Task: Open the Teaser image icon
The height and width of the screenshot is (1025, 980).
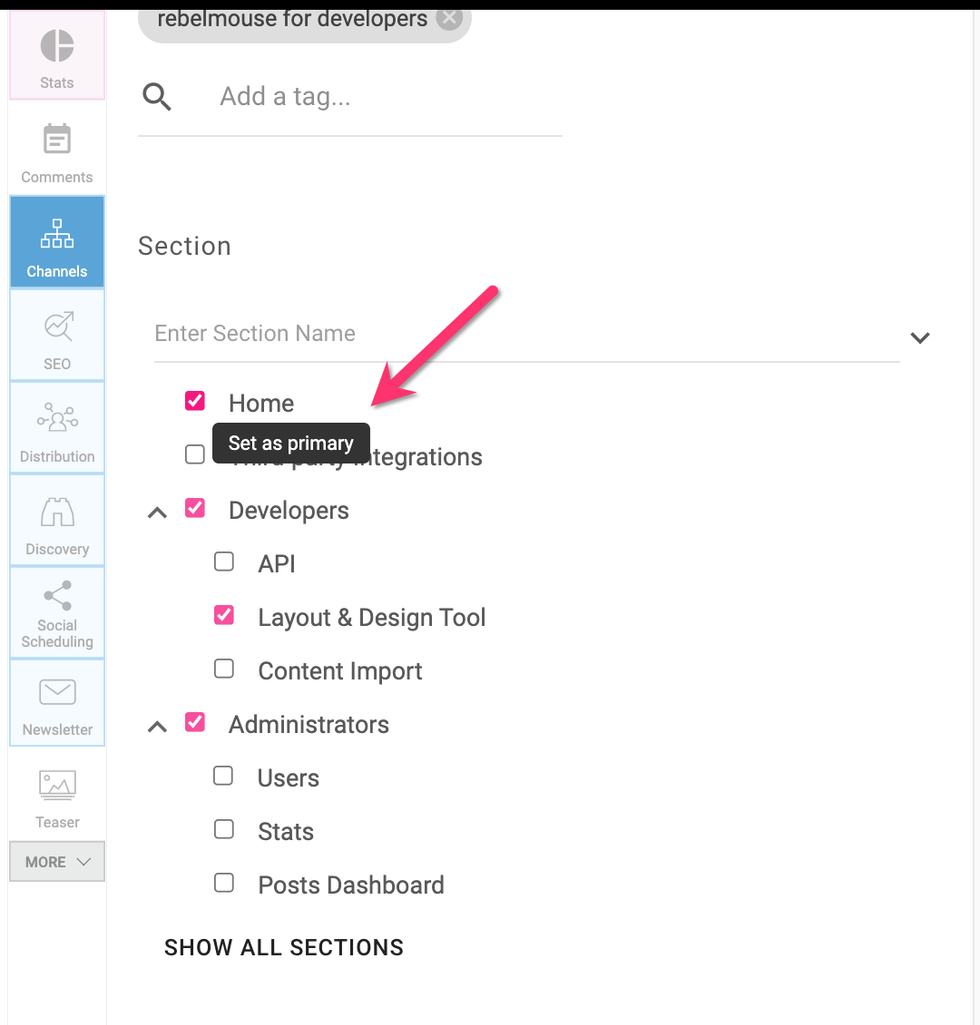Action: point(57,785)
